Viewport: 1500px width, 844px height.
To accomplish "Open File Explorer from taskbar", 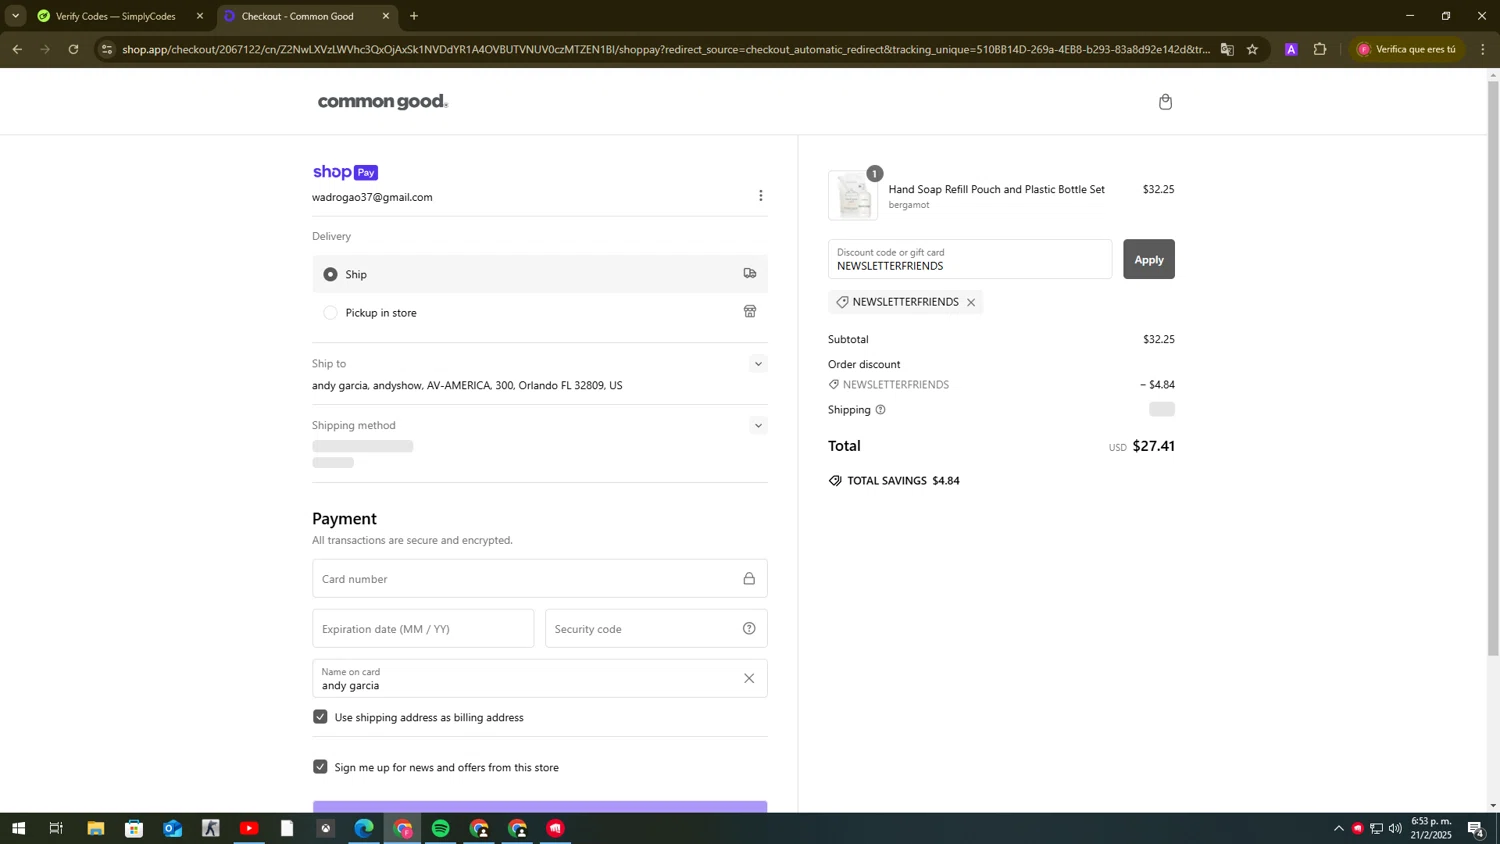I will pyautogui.click(x=95, y=828).
